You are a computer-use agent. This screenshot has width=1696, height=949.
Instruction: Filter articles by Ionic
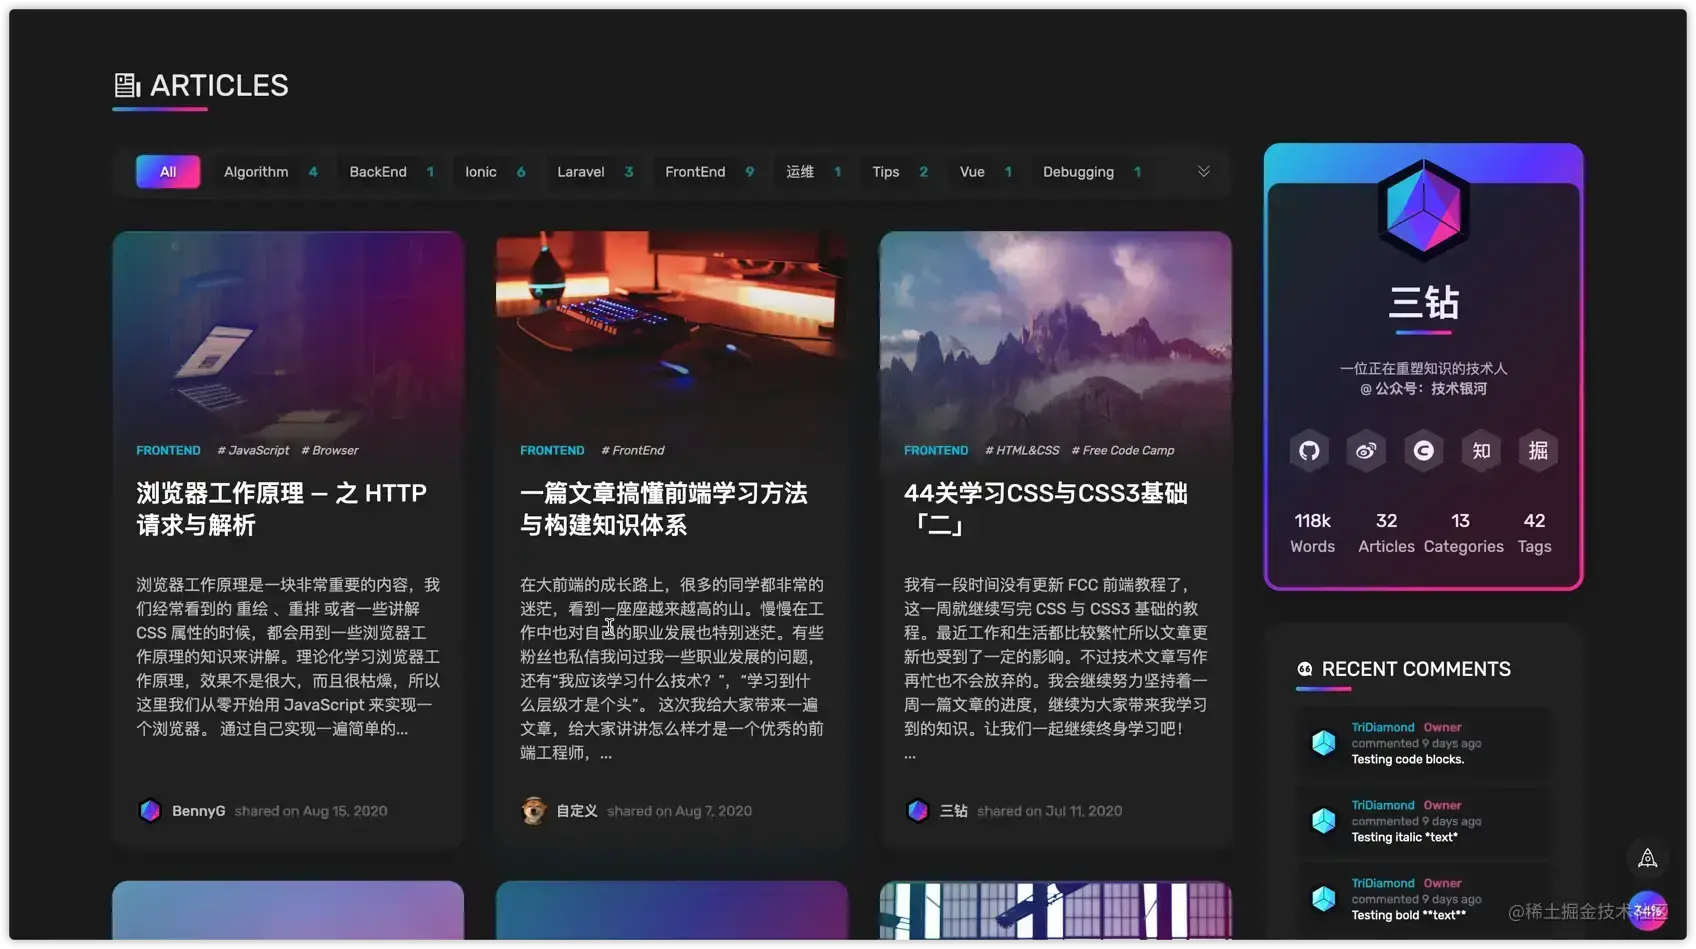pyautogui.click(x=495, y=172)
